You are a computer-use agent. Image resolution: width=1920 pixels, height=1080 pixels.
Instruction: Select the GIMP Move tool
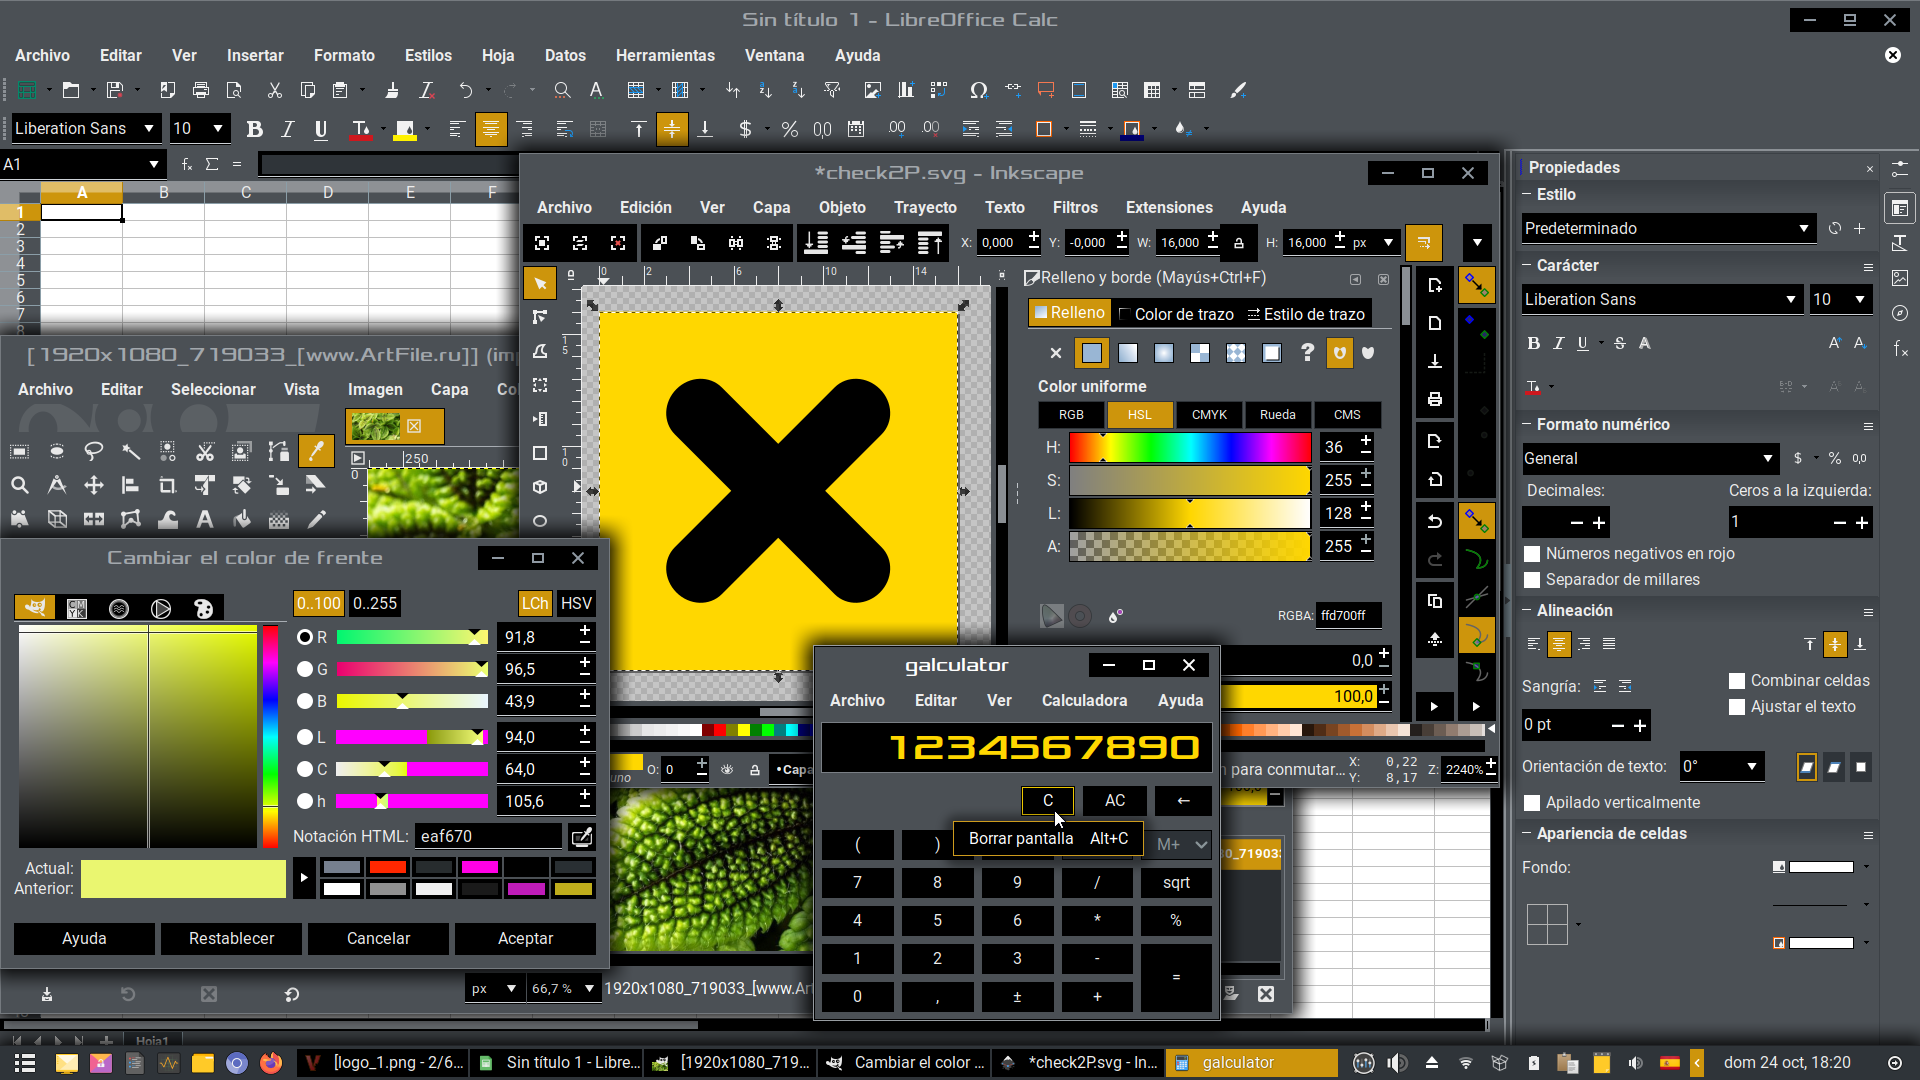pos(93,485)
